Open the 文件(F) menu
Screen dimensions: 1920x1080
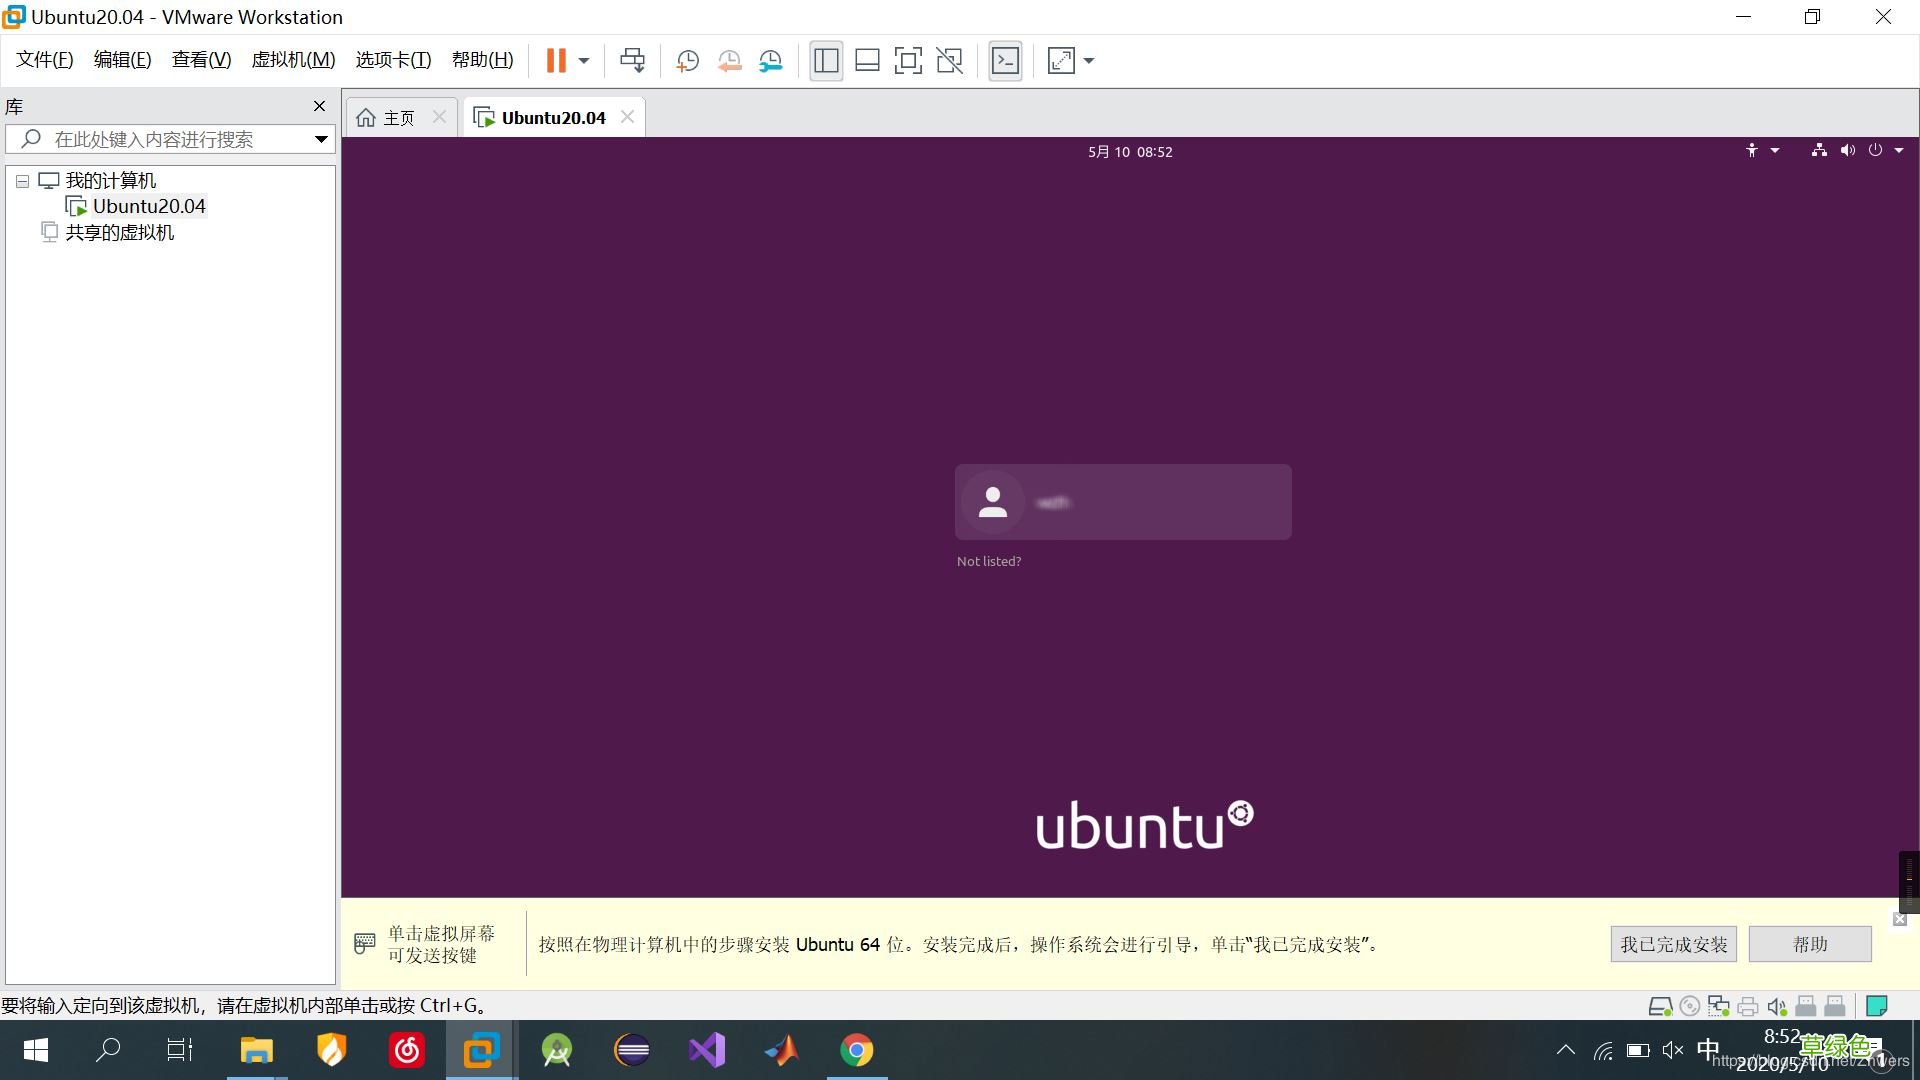pos(45,60)
